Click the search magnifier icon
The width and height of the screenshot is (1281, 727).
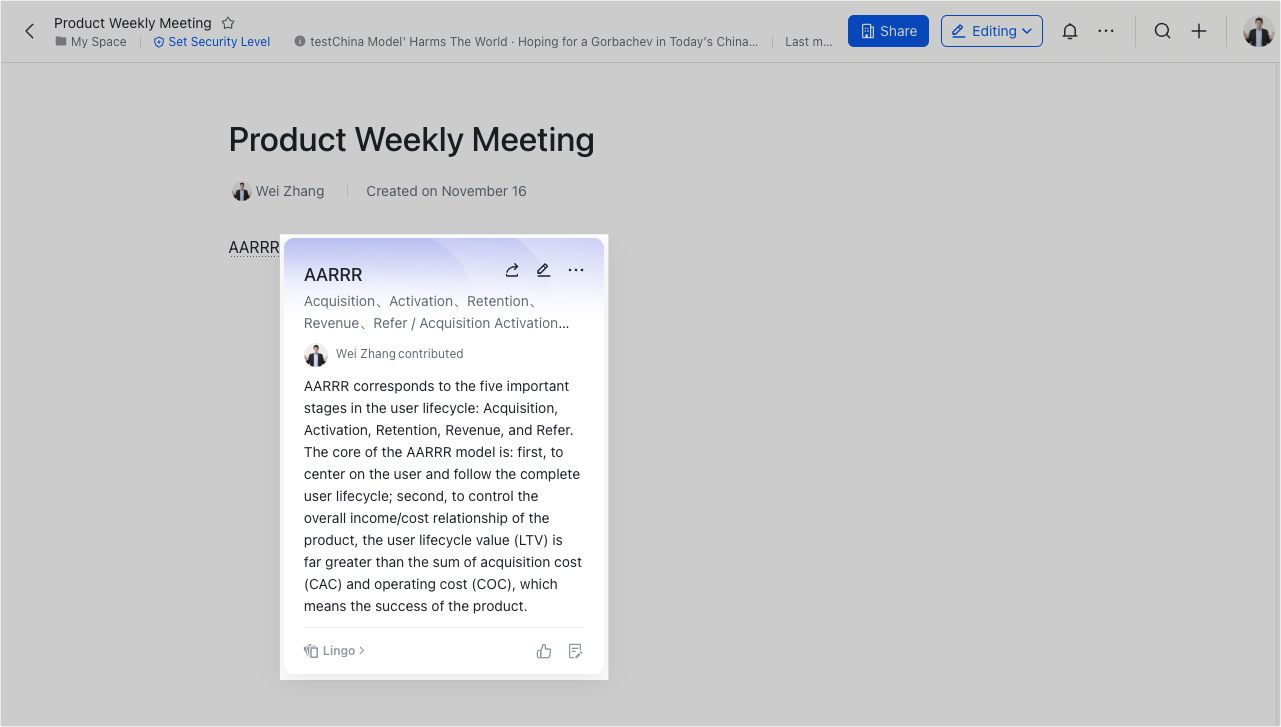coord(1162,31)
